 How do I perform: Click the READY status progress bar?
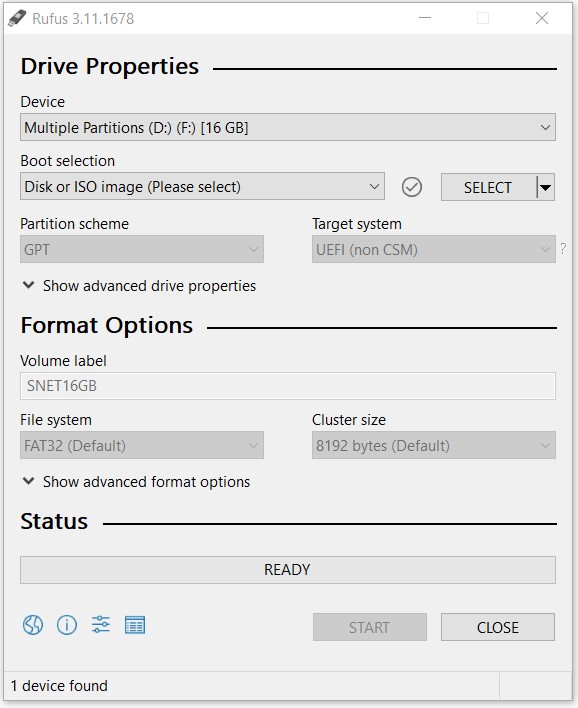pyautogui.click(x=288, y=570)
